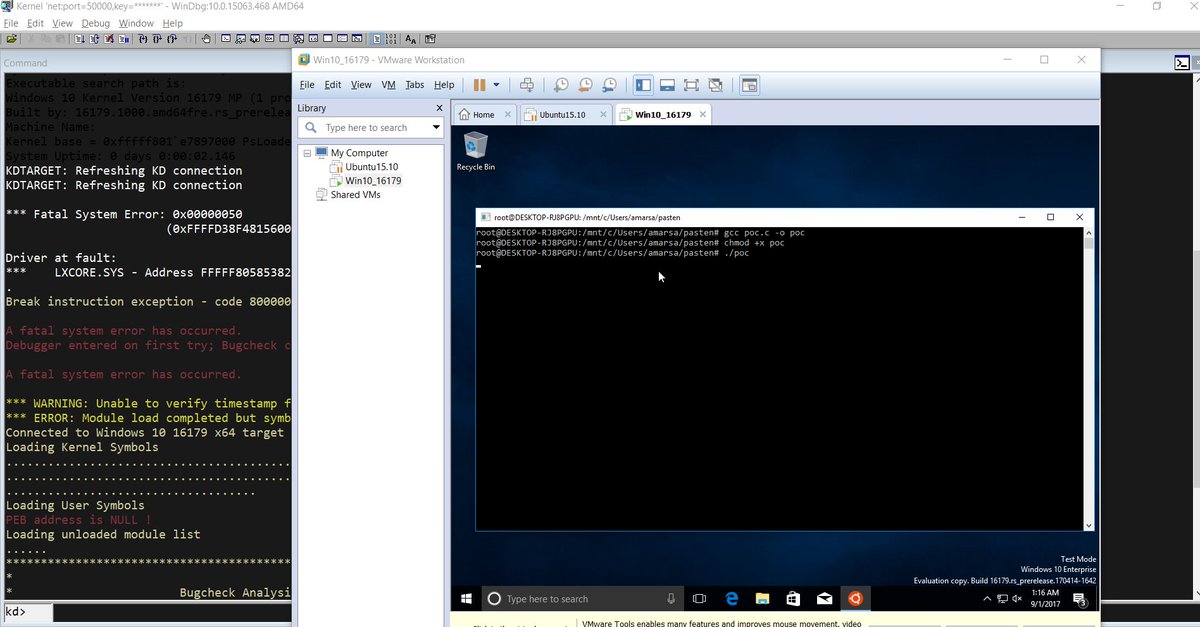1200x627 pixels.
Task: Click the WinDbg open source file icon
Action: [x=11, y=39]
